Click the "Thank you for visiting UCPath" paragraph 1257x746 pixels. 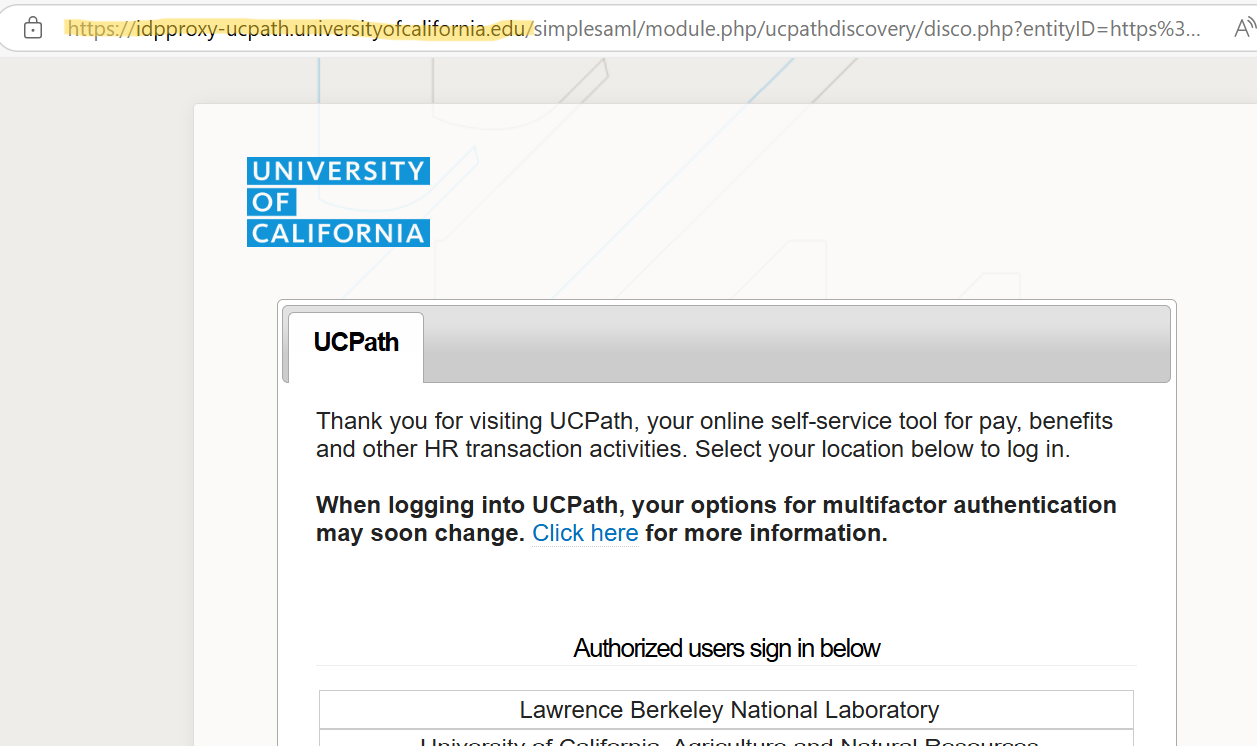(x=714, y=435)
